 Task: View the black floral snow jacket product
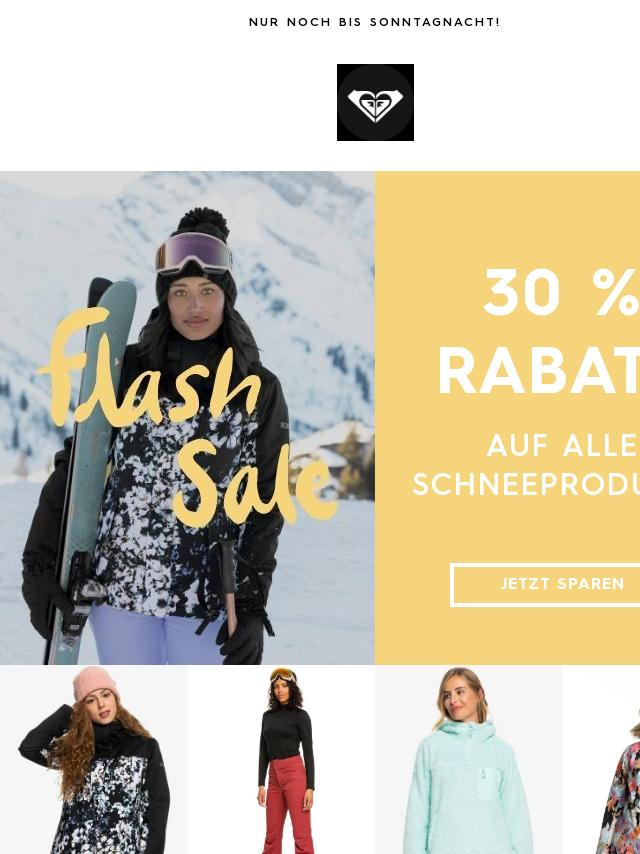(94, 760)
